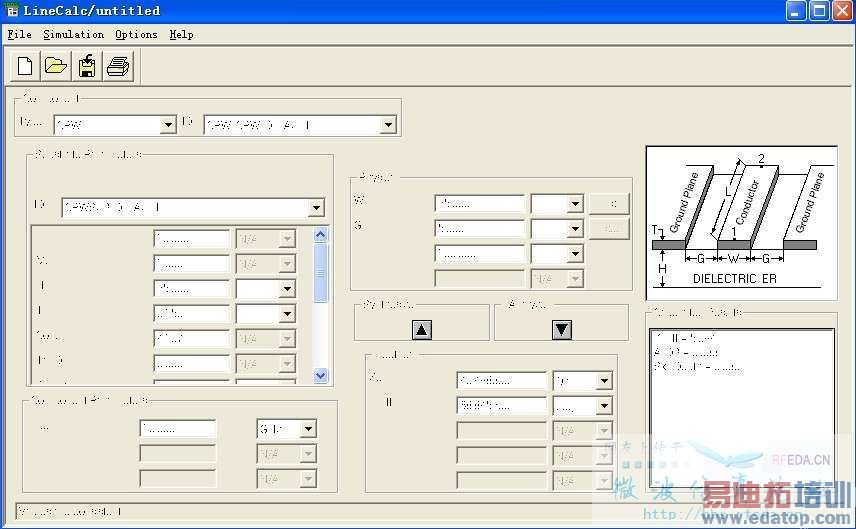856x529 pixels.
Task: Open the frequency units dropdown showing GHz
Action: (308, 429)
